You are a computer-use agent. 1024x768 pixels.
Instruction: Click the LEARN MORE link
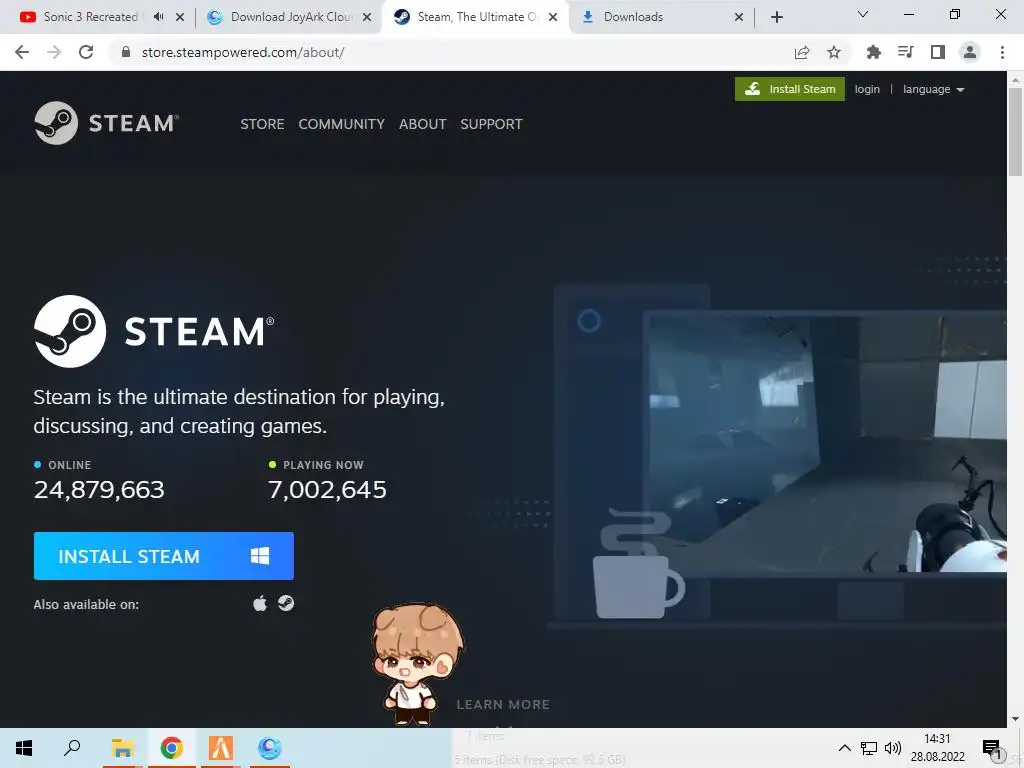(x=503, y=705)
